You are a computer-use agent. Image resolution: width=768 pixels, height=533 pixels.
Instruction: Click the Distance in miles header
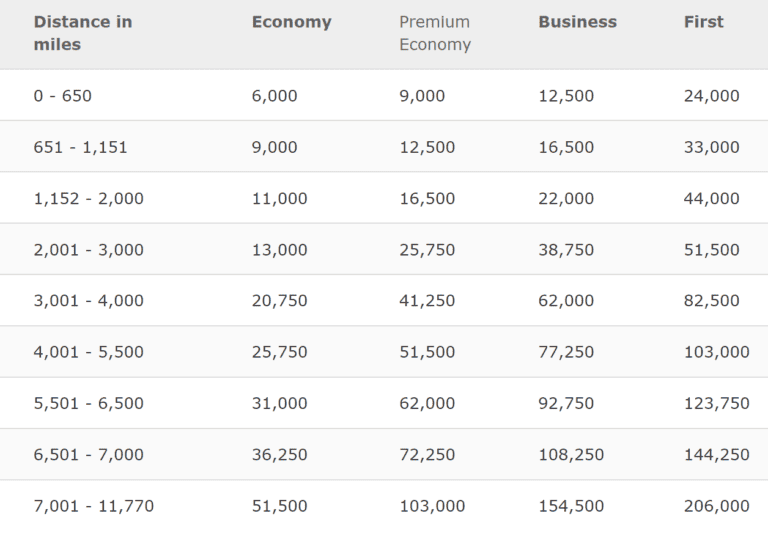tap(83, 33)
